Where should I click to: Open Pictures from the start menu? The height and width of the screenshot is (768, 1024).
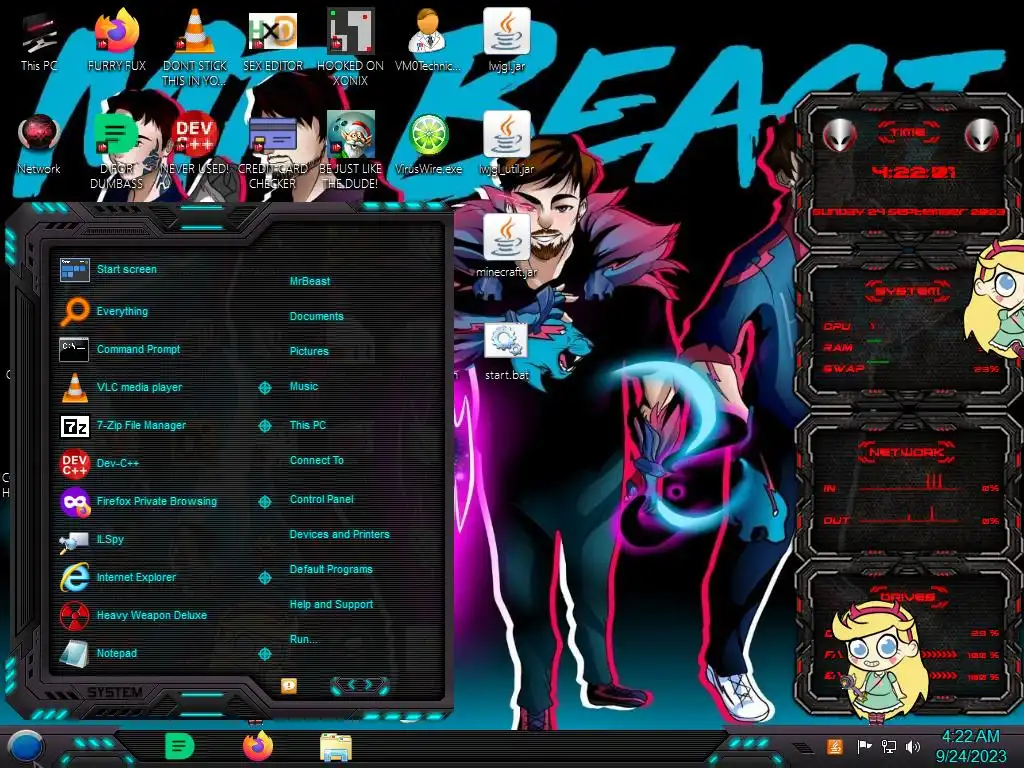[309, 351]
